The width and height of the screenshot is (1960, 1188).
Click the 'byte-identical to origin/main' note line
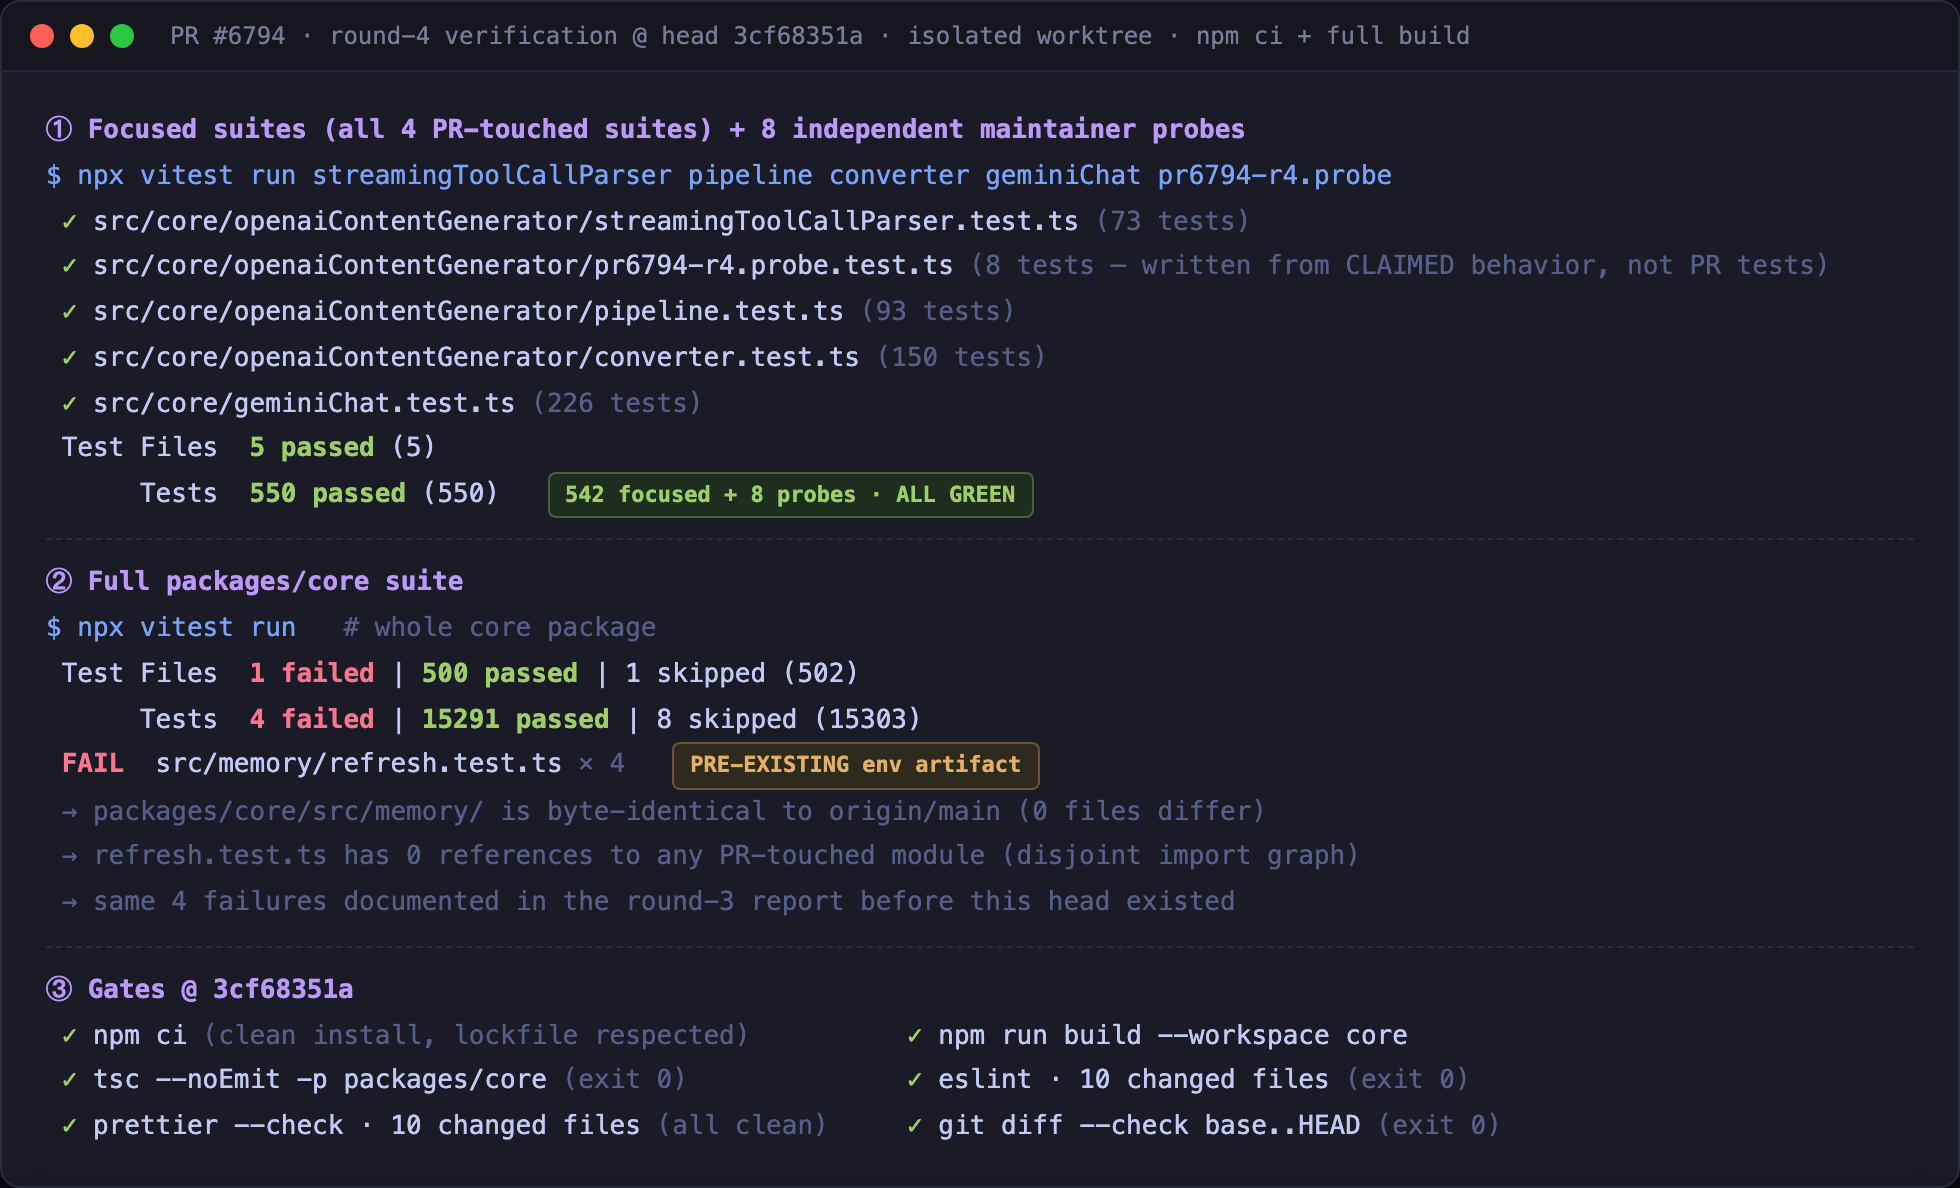(x=663, y=811)
